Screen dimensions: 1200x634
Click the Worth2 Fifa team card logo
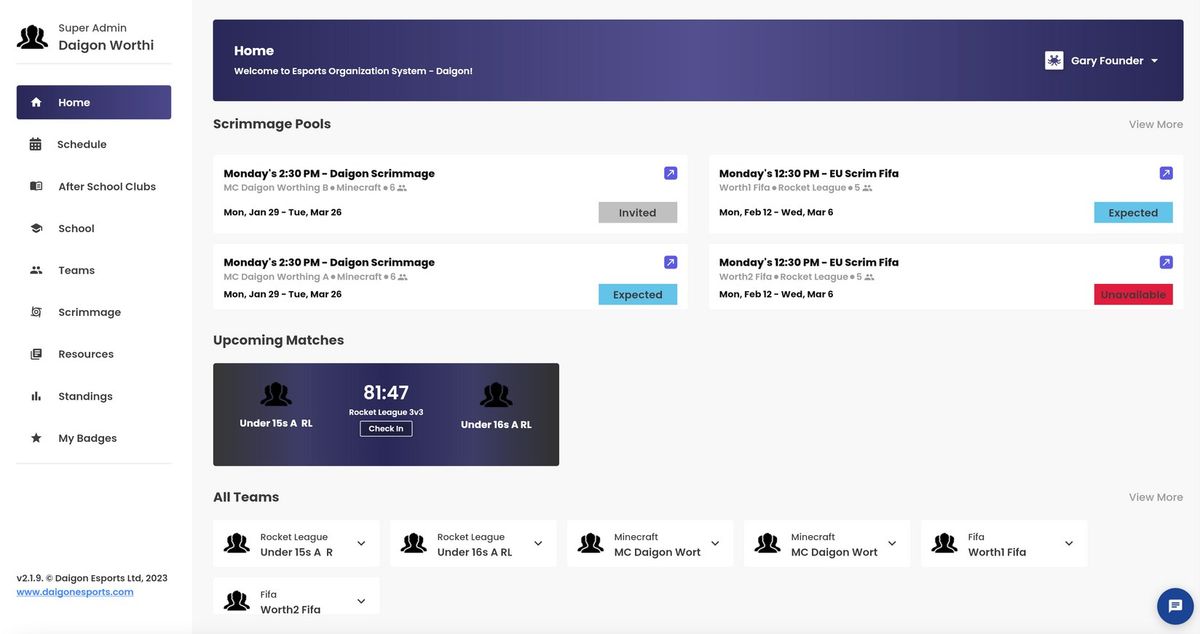click(x=237, y=601)
